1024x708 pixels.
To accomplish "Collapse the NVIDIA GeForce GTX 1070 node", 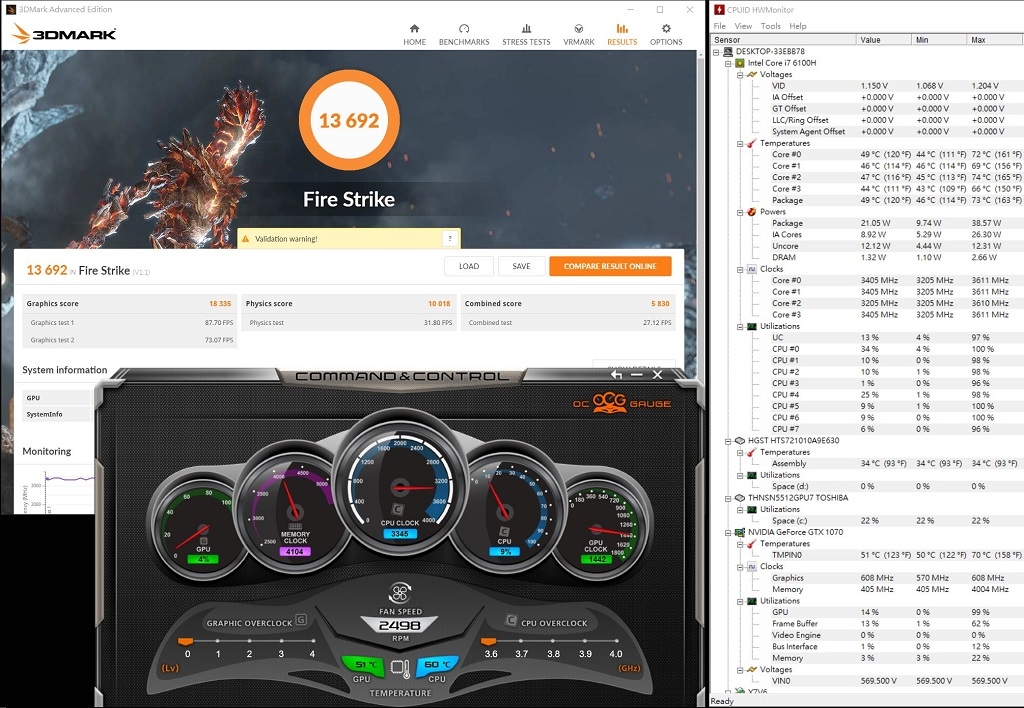I will pos(728,532).
